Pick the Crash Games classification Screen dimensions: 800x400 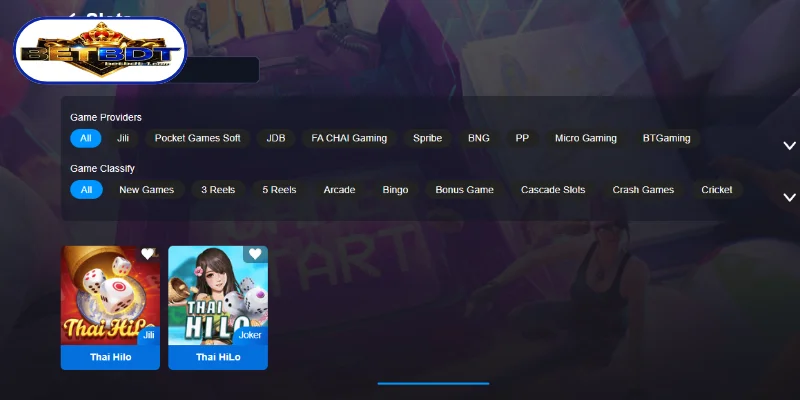pos(643,190)
